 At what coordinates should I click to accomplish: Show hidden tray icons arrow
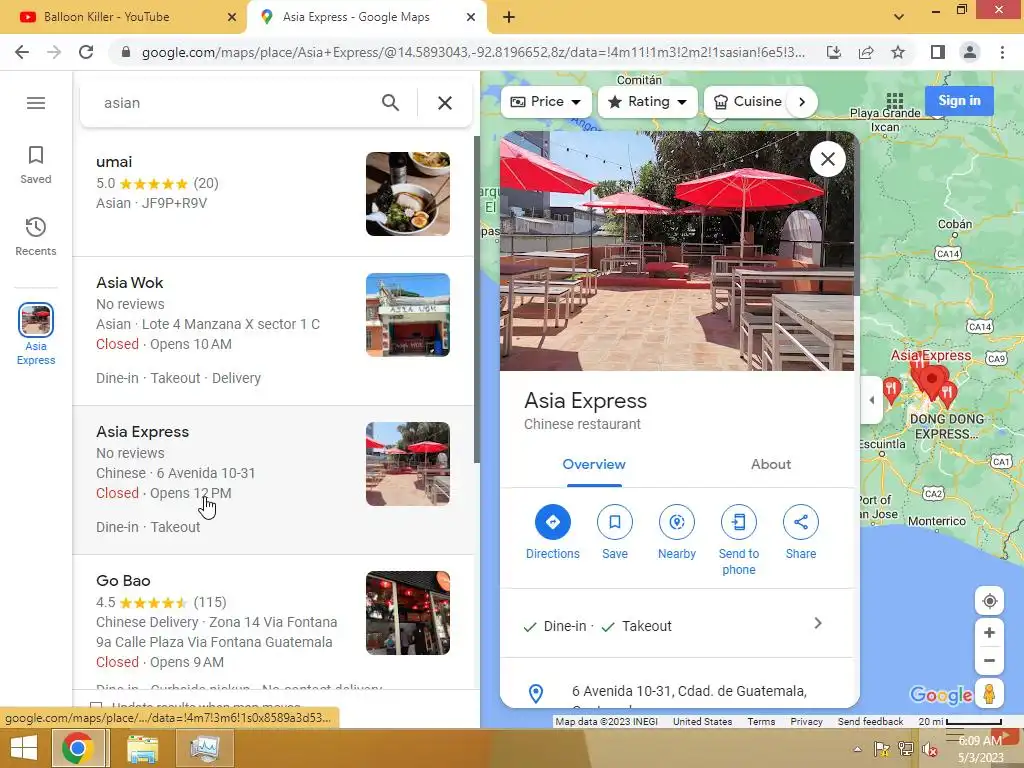tap(857, 749)
